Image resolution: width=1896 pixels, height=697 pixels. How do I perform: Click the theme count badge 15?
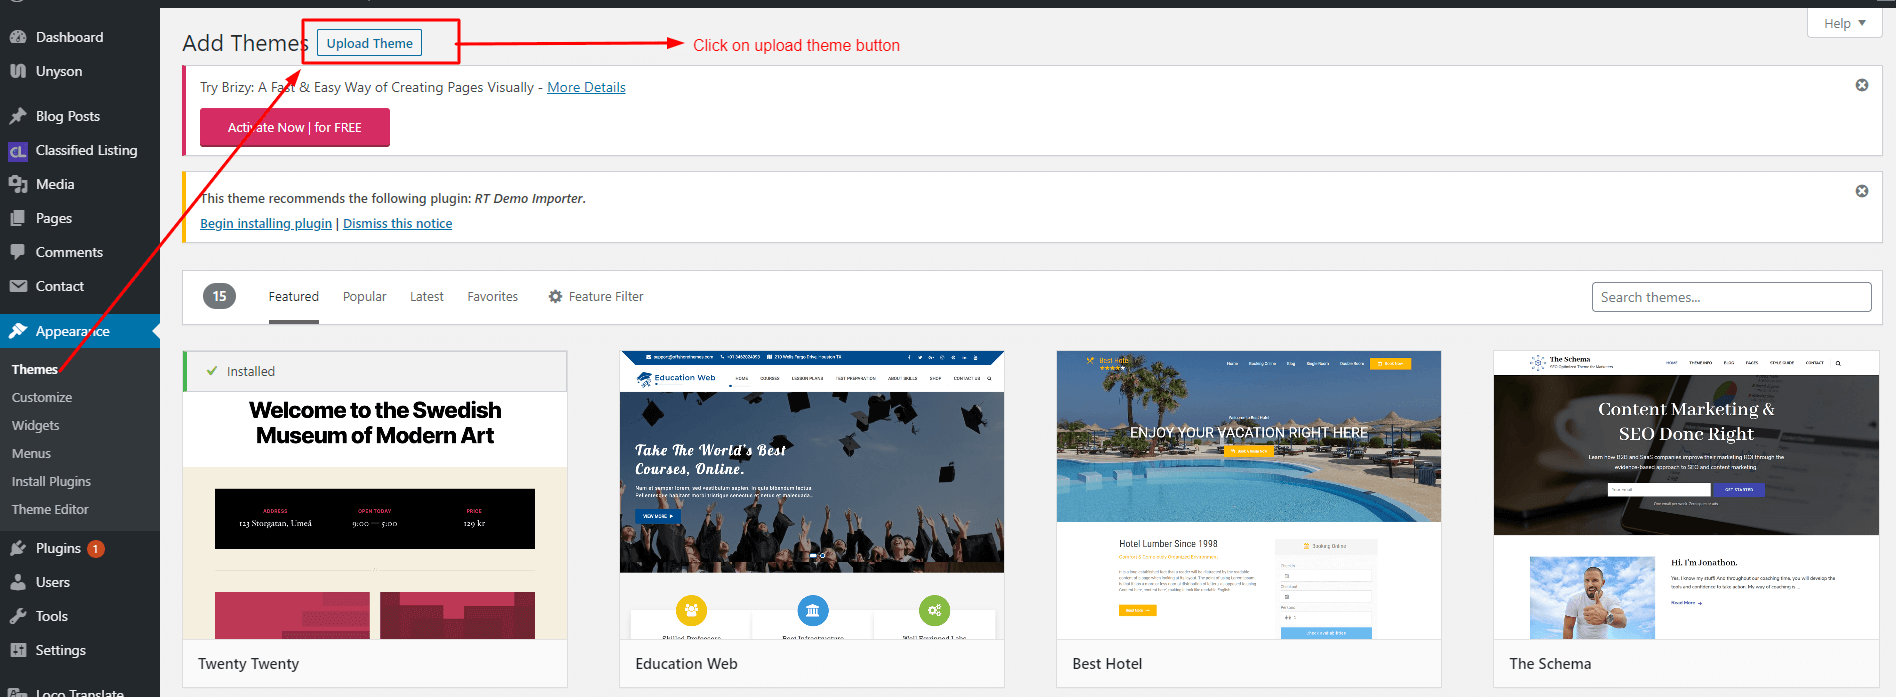(220, 296)
